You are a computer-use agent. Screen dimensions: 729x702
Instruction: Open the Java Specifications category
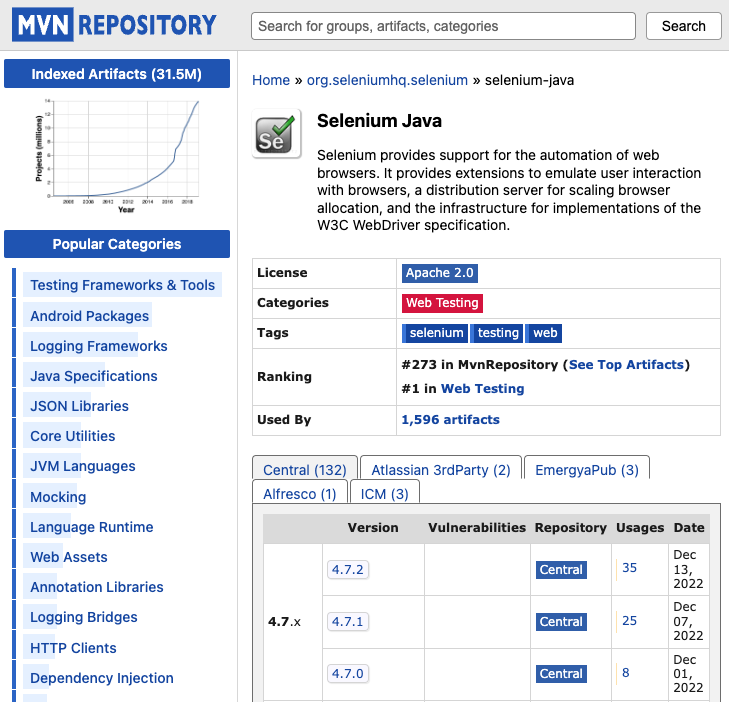[x=93, y=376]
